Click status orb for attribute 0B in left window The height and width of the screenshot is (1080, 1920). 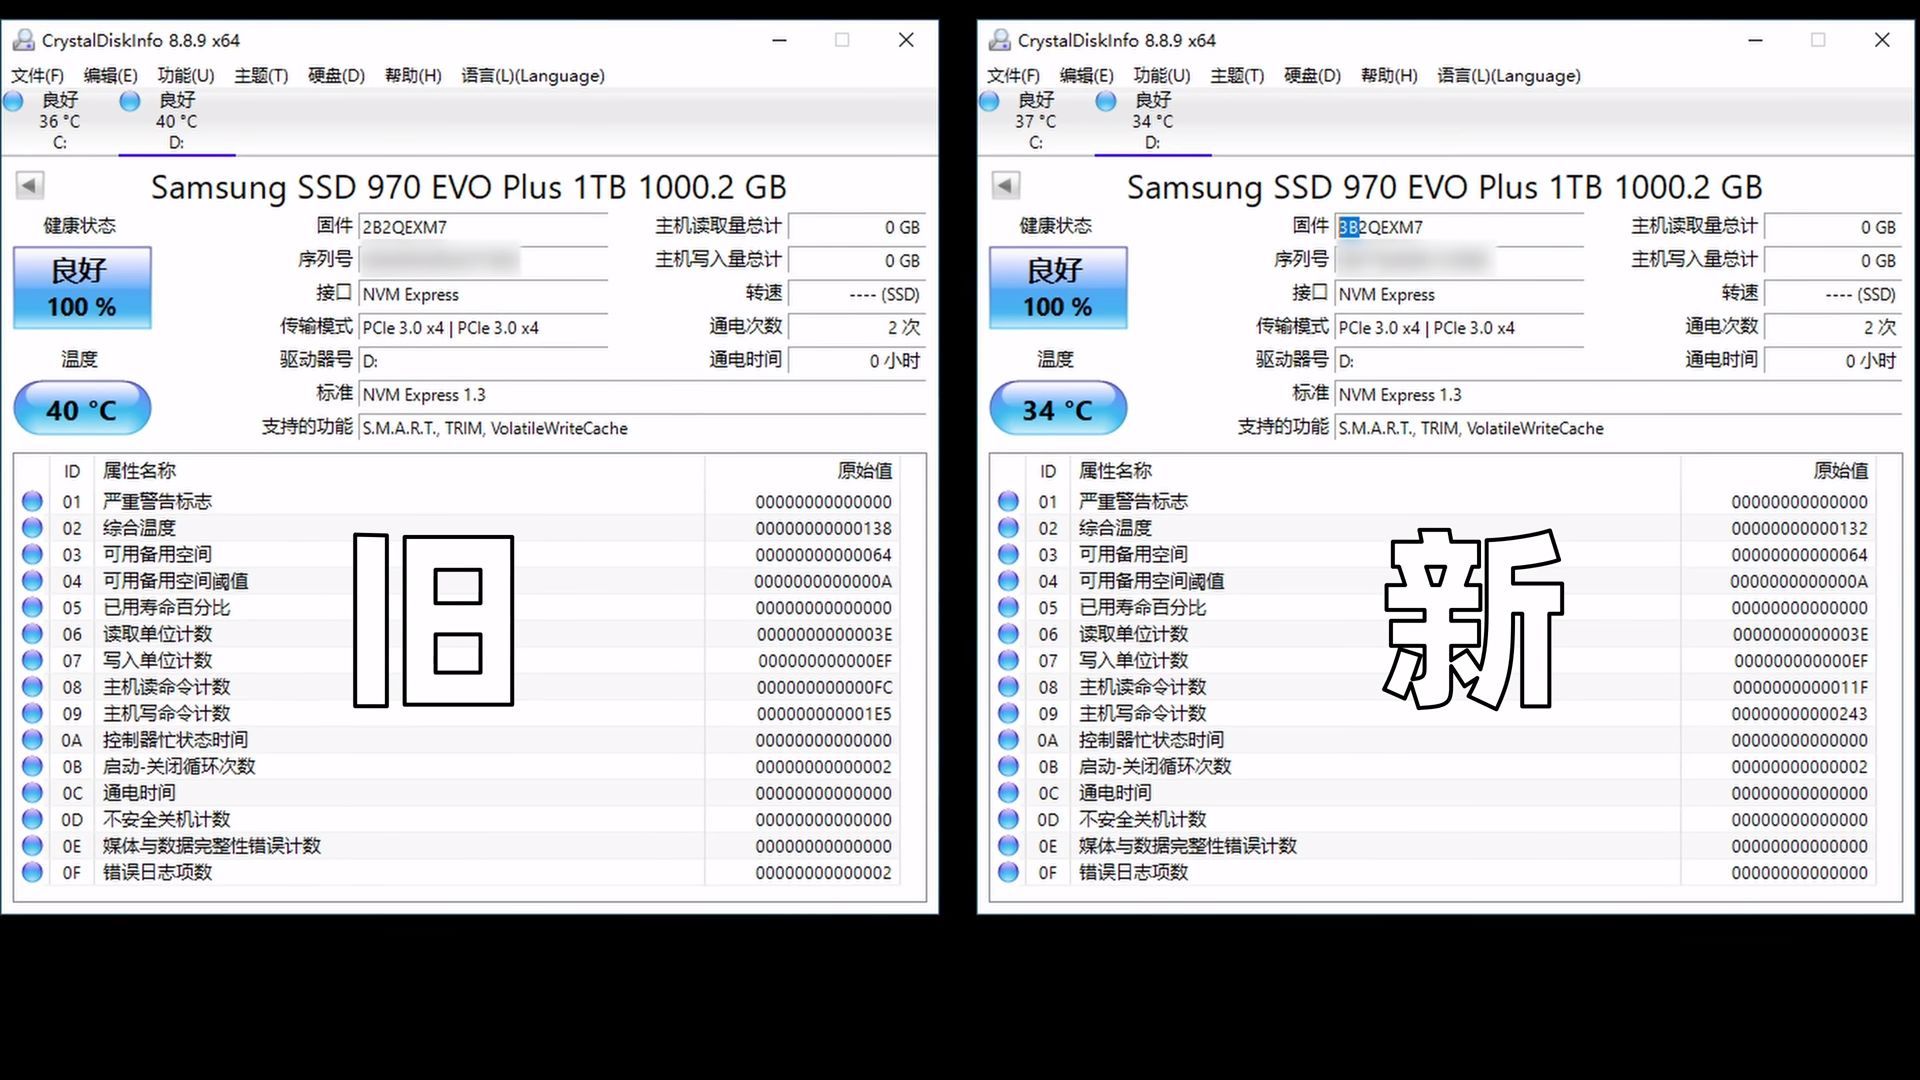[32, 766]
